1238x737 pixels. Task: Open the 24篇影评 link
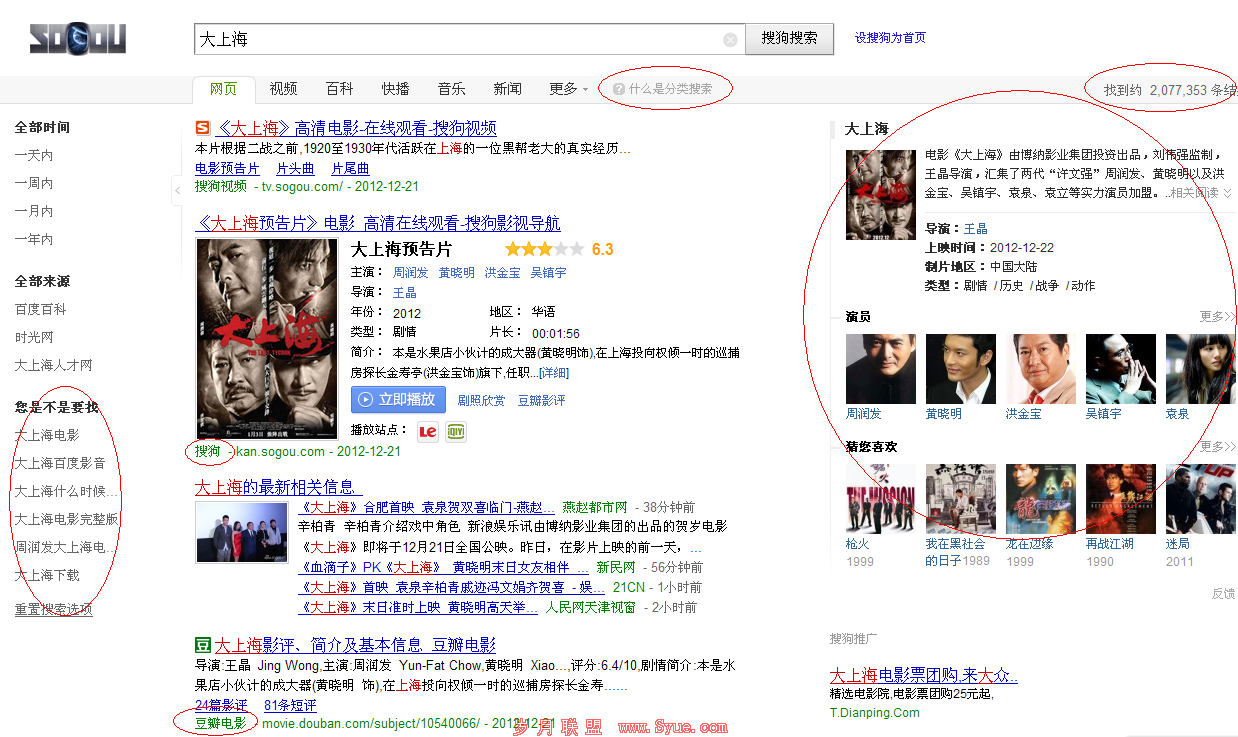click(x=221, y=705)
